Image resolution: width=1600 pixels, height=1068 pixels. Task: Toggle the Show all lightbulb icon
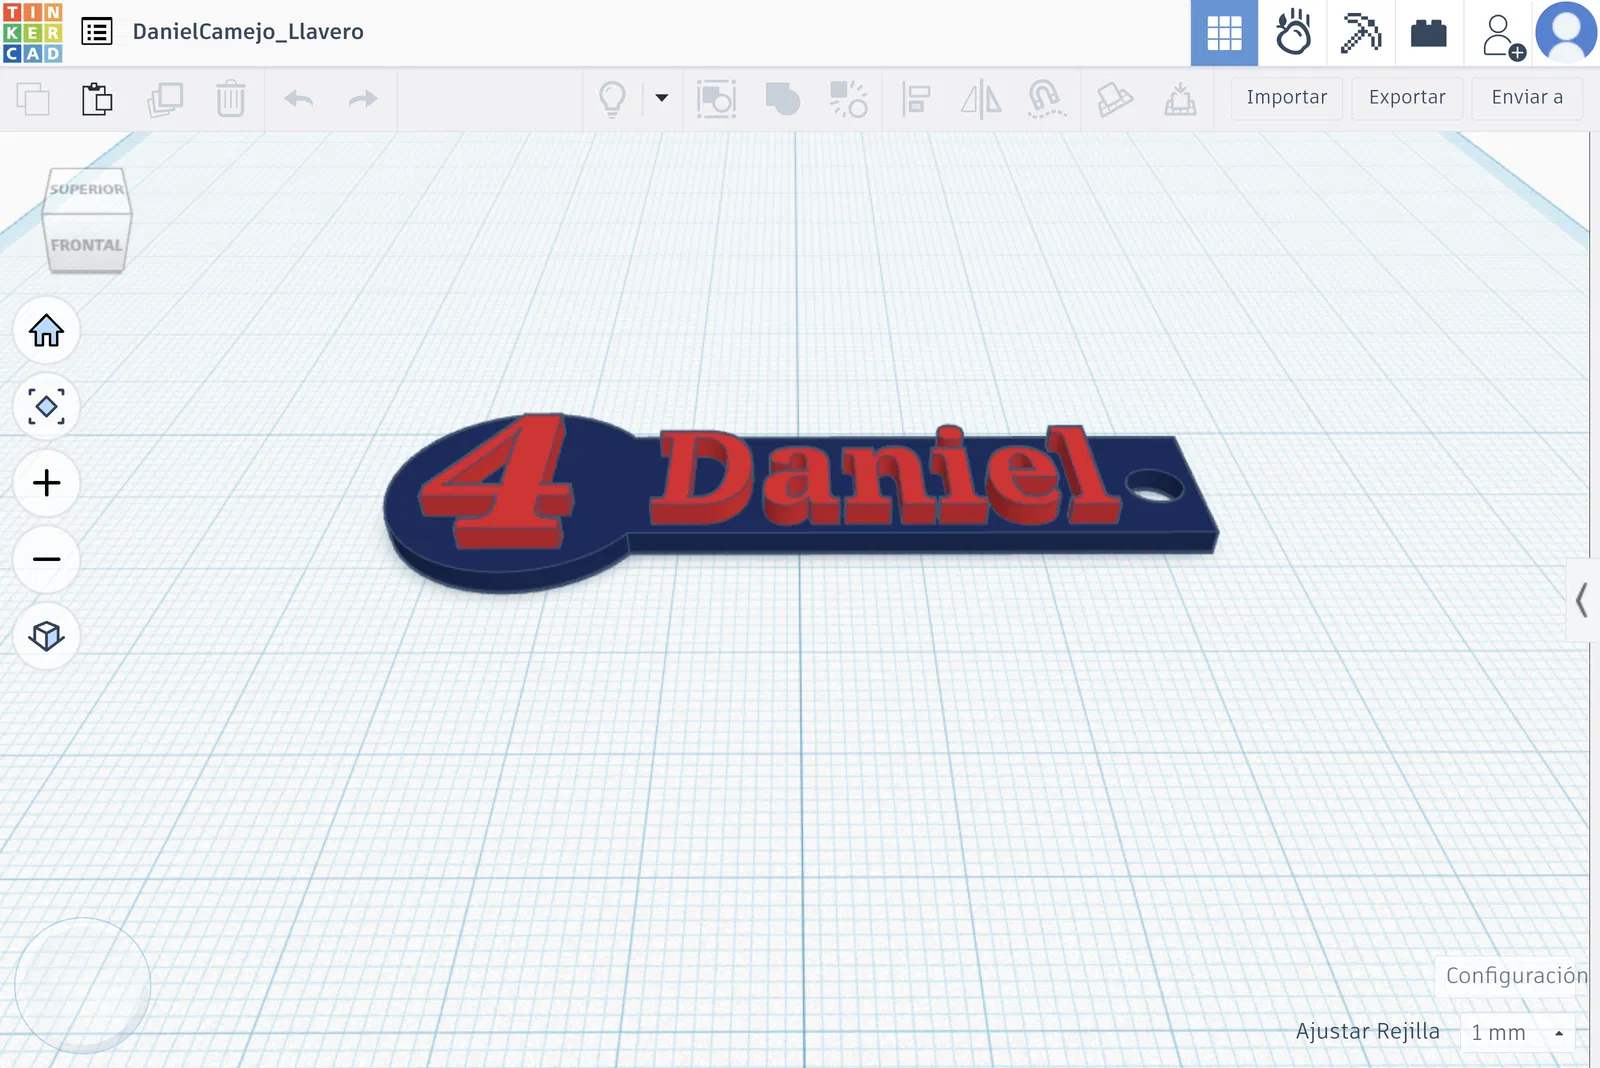coord(612,99)
